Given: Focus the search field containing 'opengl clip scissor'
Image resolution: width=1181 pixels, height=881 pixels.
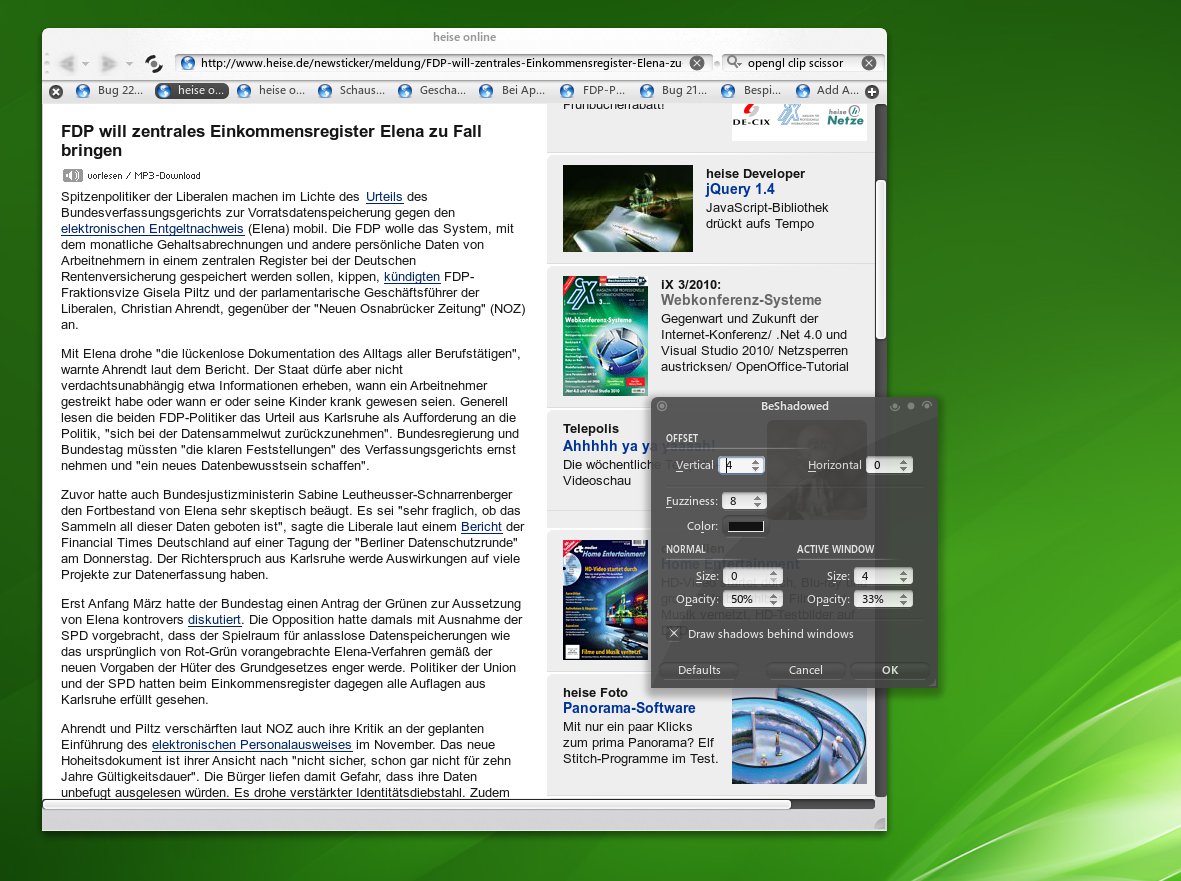Looking at the screenshot, I should [802, 63].
